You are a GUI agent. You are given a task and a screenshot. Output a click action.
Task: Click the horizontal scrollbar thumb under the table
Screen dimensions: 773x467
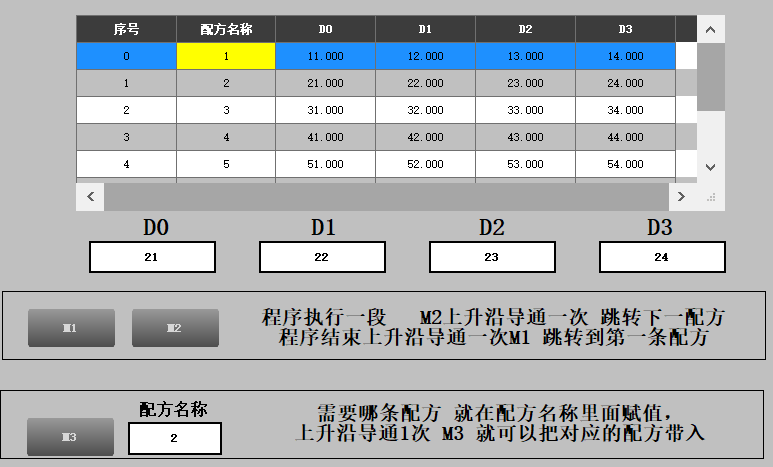point(385,196)
